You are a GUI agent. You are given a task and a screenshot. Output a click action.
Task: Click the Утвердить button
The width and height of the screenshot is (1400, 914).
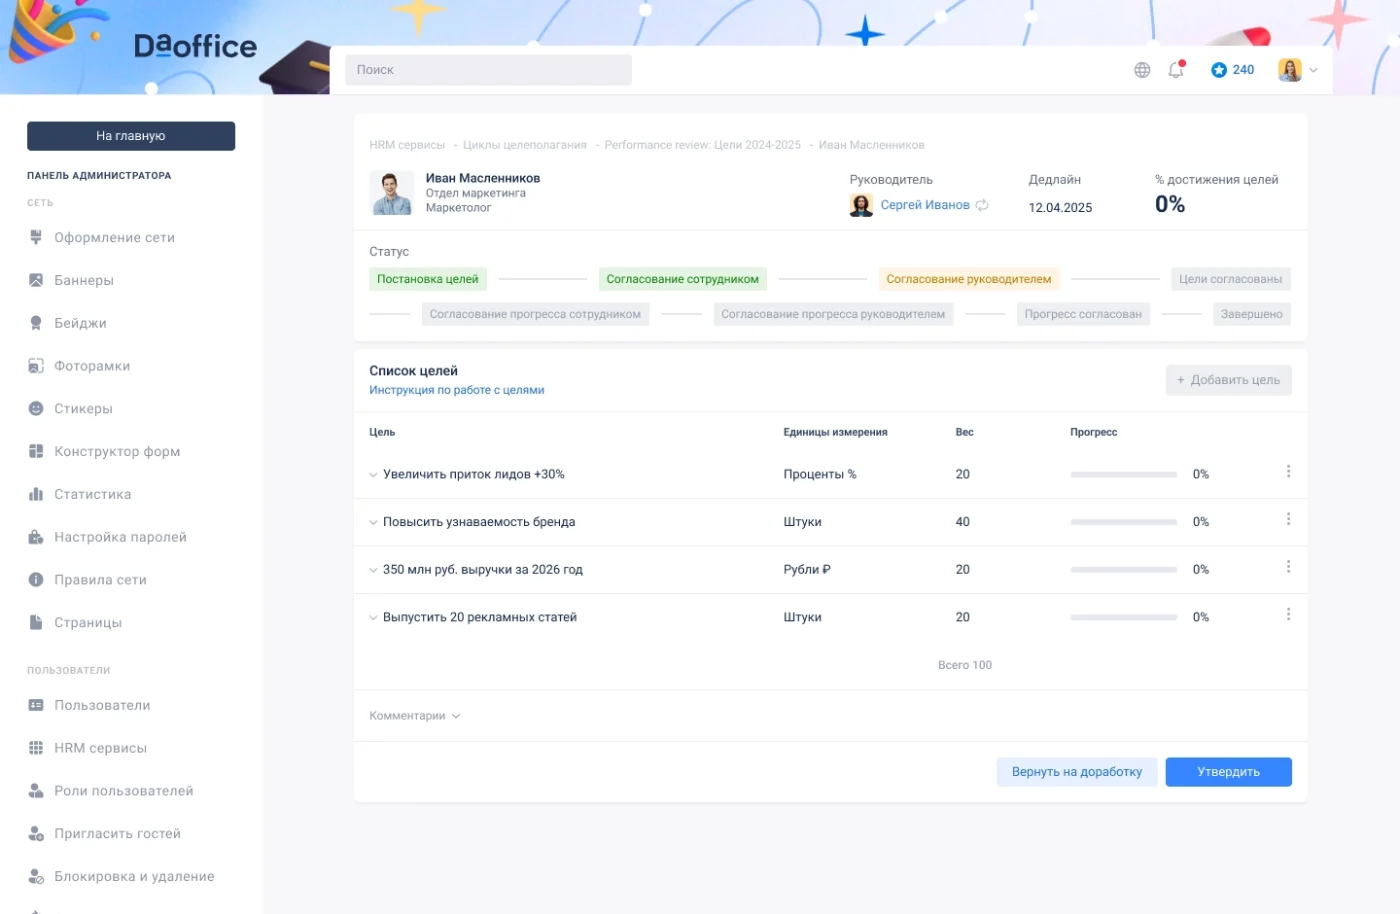(1228, 772)
